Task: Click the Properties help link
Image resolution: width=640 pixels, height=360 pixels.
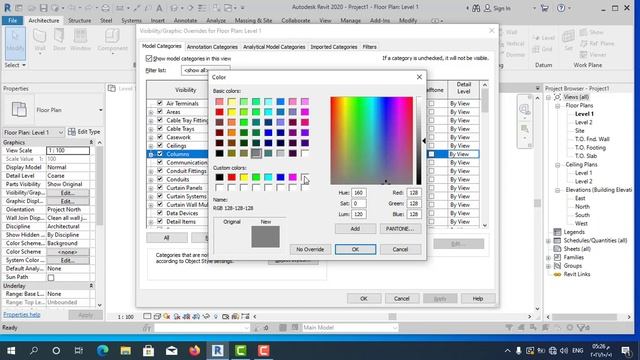Action: pos(22,315)
